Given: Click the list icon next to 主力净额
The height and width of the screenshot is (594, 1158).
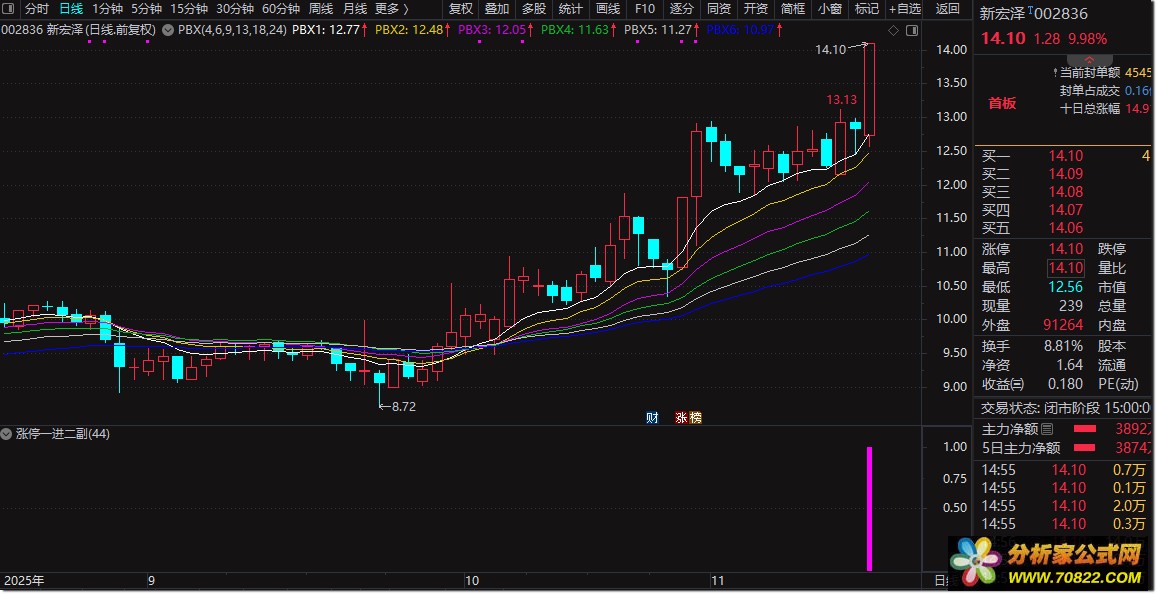Looking at the screenshot, I should pos(1047,429).
